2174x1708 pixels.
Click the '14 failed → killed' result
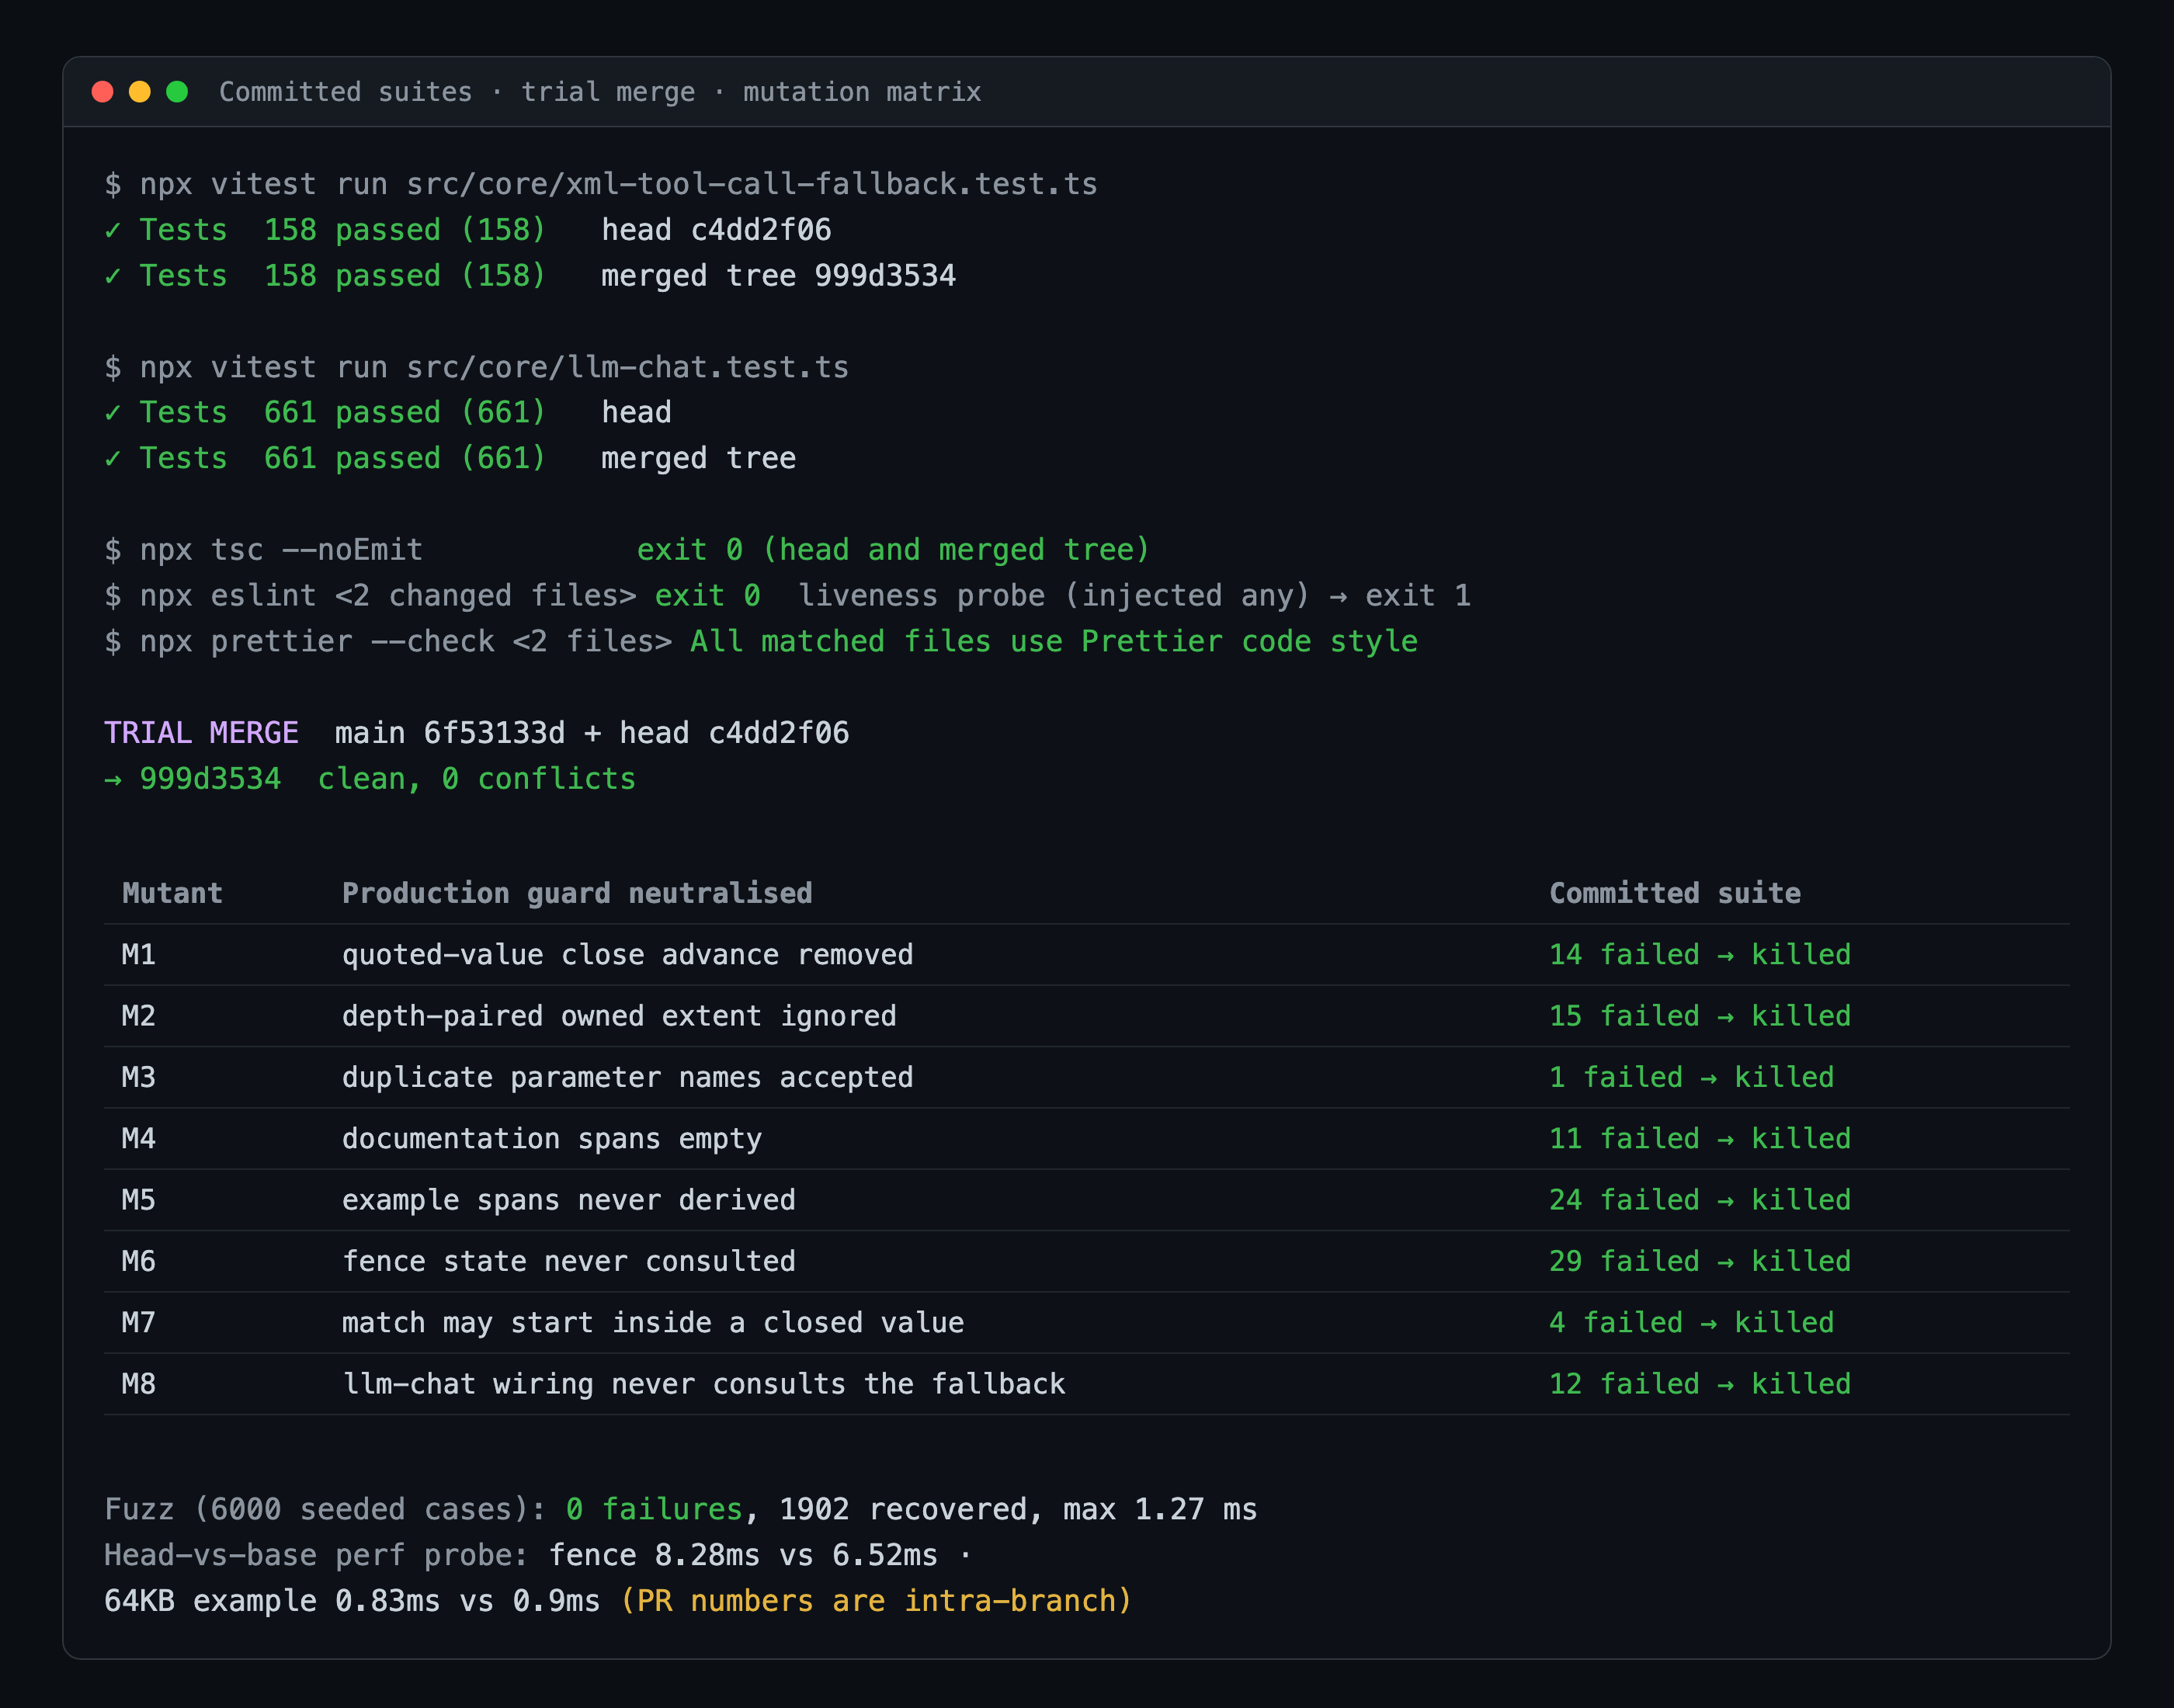coord(1700,955)
